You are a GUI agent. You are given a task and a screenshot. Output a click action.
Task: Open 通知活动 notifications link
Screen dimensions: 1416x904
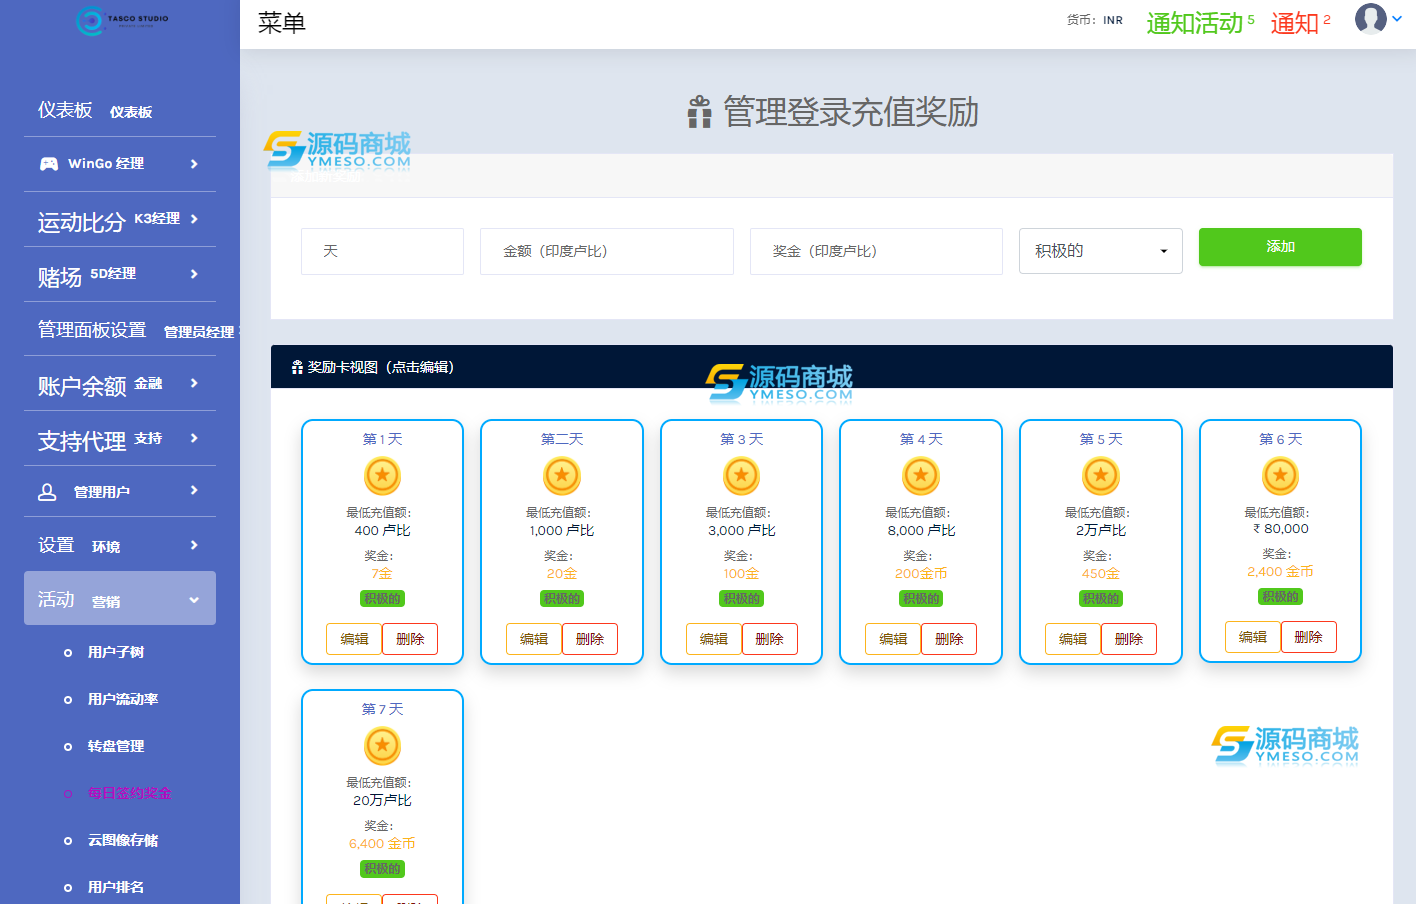point(1195,23)
